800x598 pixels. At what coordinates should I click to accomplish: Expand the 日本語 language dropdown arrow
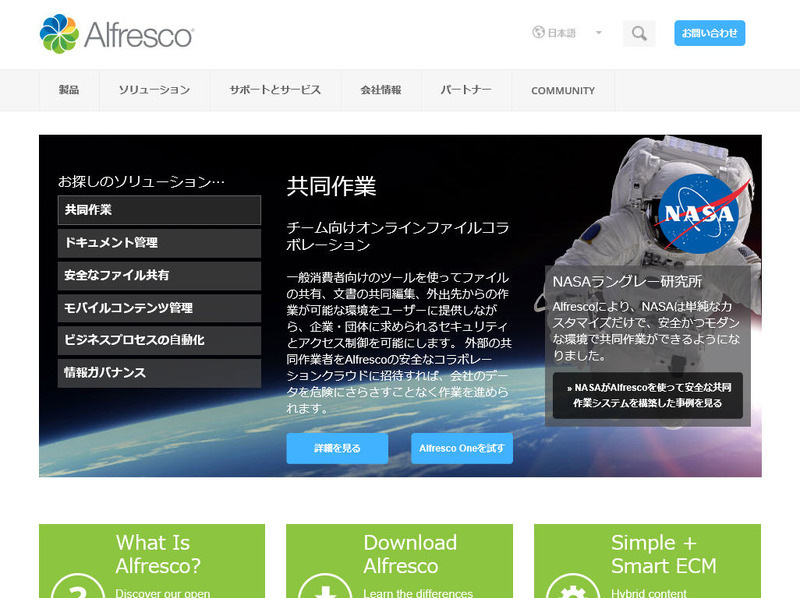click(598, 33)
